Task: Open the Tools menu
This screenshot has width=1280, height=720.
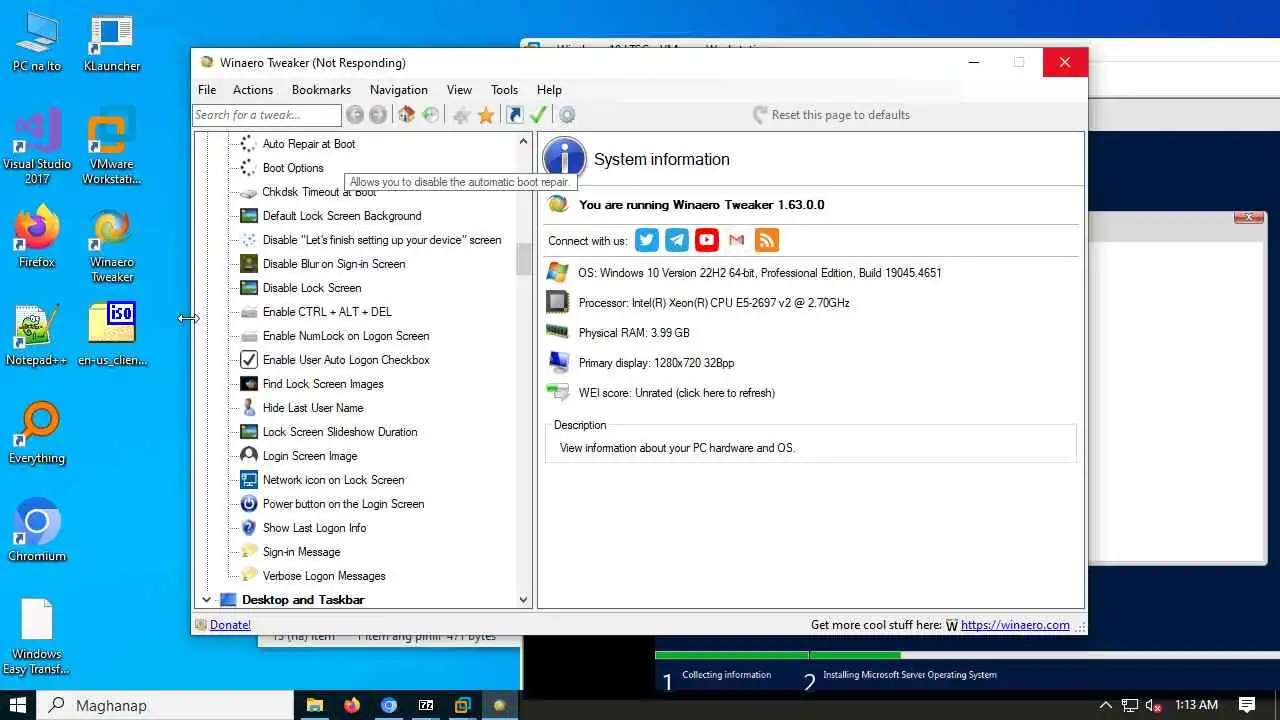Action: pyautogui.click(x=505, y=90)
